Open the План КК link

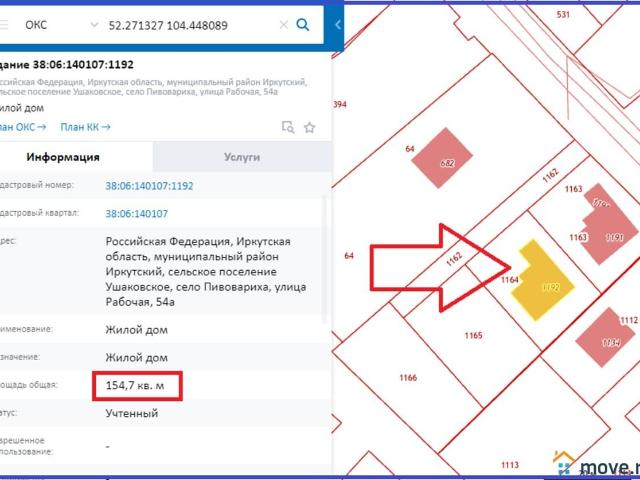pos(85,127)
